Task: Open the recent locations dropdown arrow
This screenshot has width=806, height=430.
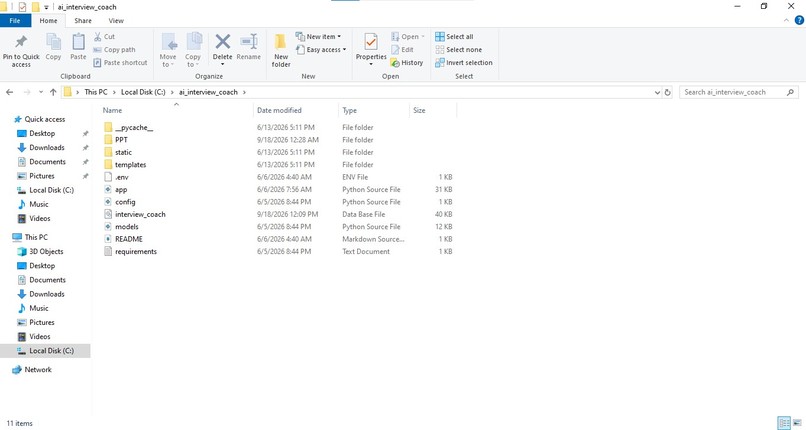Action: 41,92
